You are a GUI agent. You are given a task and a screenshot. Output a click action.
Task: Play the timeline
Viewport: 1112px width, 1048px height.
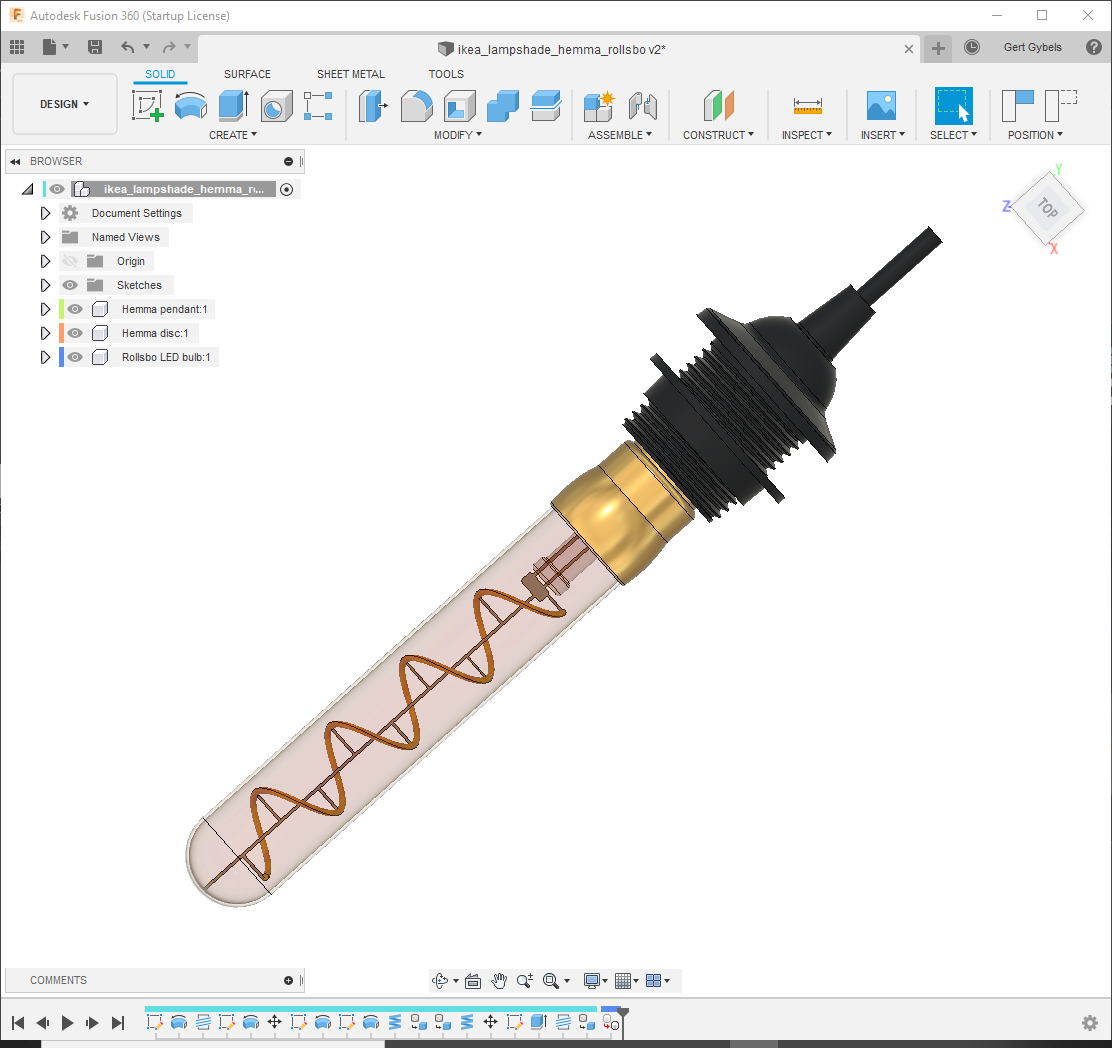67,1022
